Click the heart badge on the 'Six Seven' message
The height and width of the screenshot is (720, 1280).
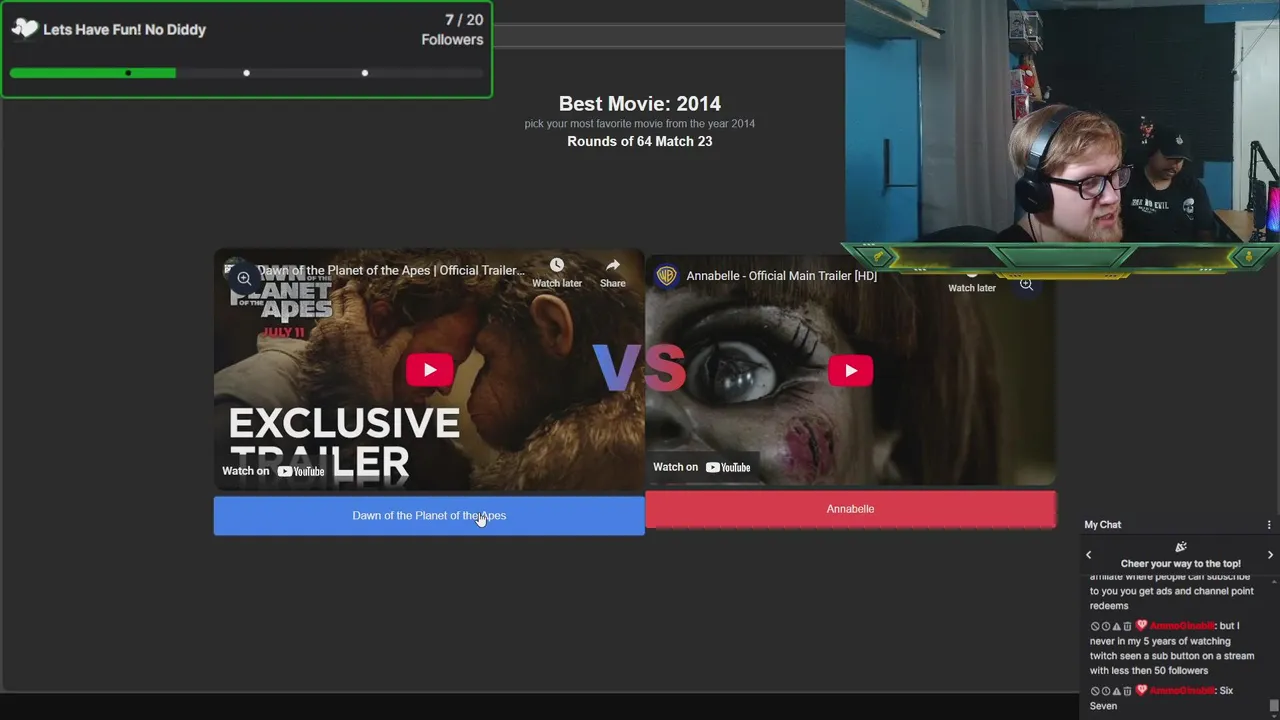tap(1141, 691)
